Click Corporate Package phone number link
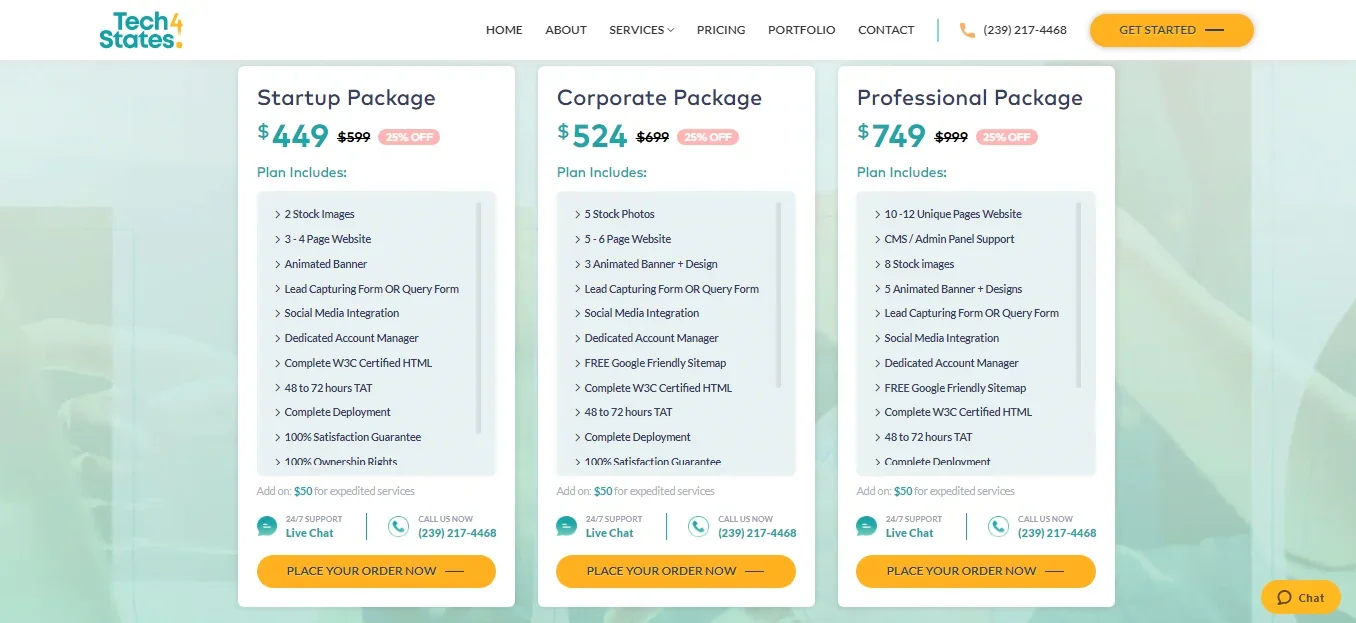The width and height of the screenshot is (1356, 623). 757,533
